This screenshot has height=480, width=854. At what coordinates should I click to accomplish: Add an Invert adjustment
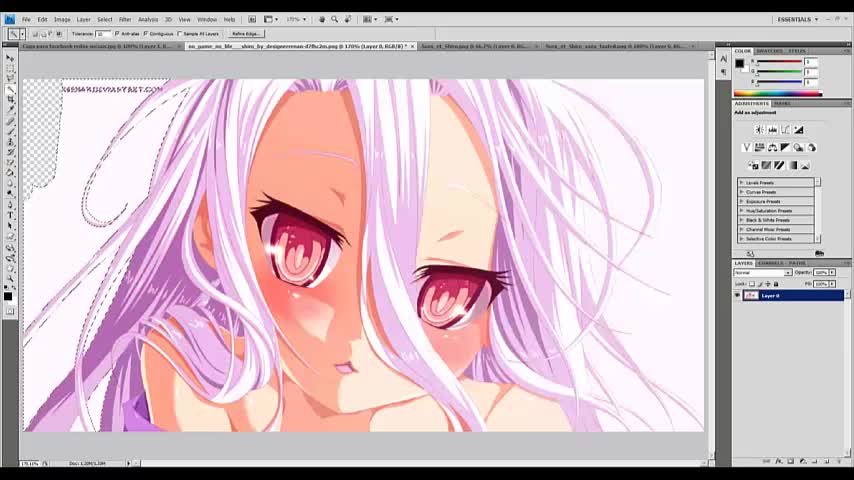click(753, 165)
